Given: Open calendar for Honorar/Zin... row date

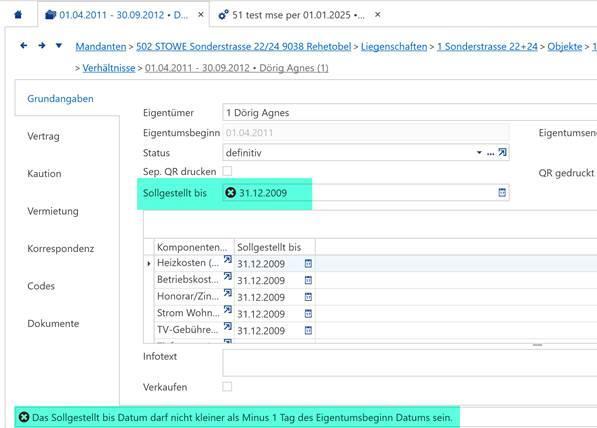Looking at the screenshot, I should [x=308, y=297].
